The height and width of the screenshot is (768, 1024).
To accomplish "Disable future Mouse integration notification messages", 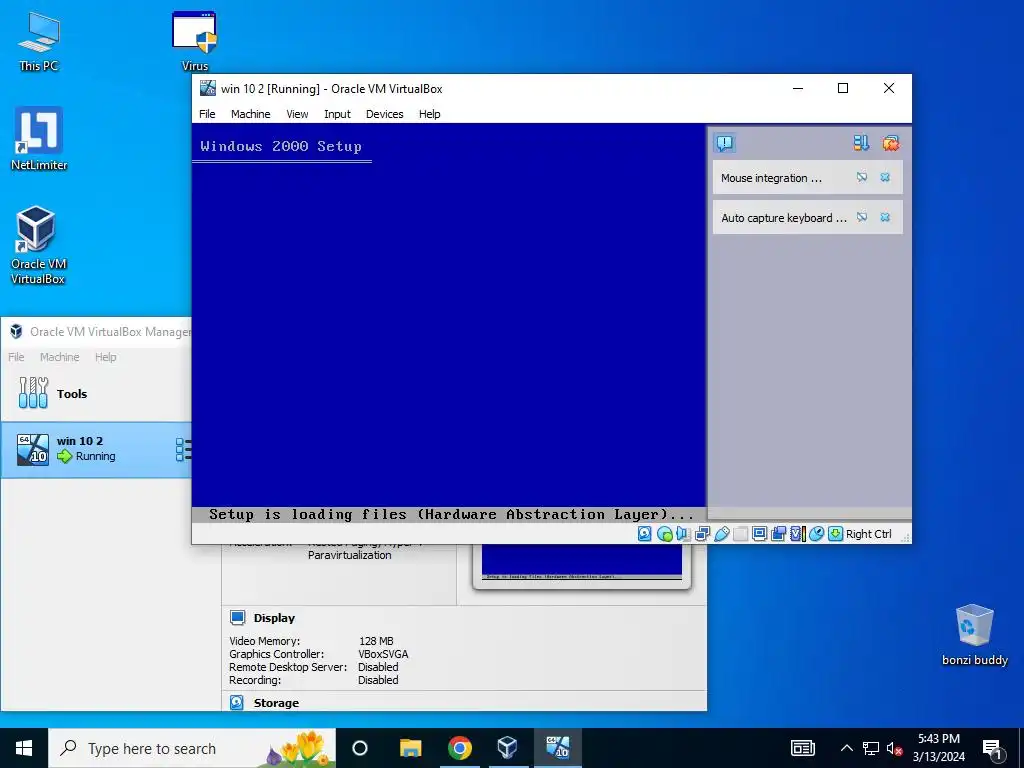I will tap(862, 177).
